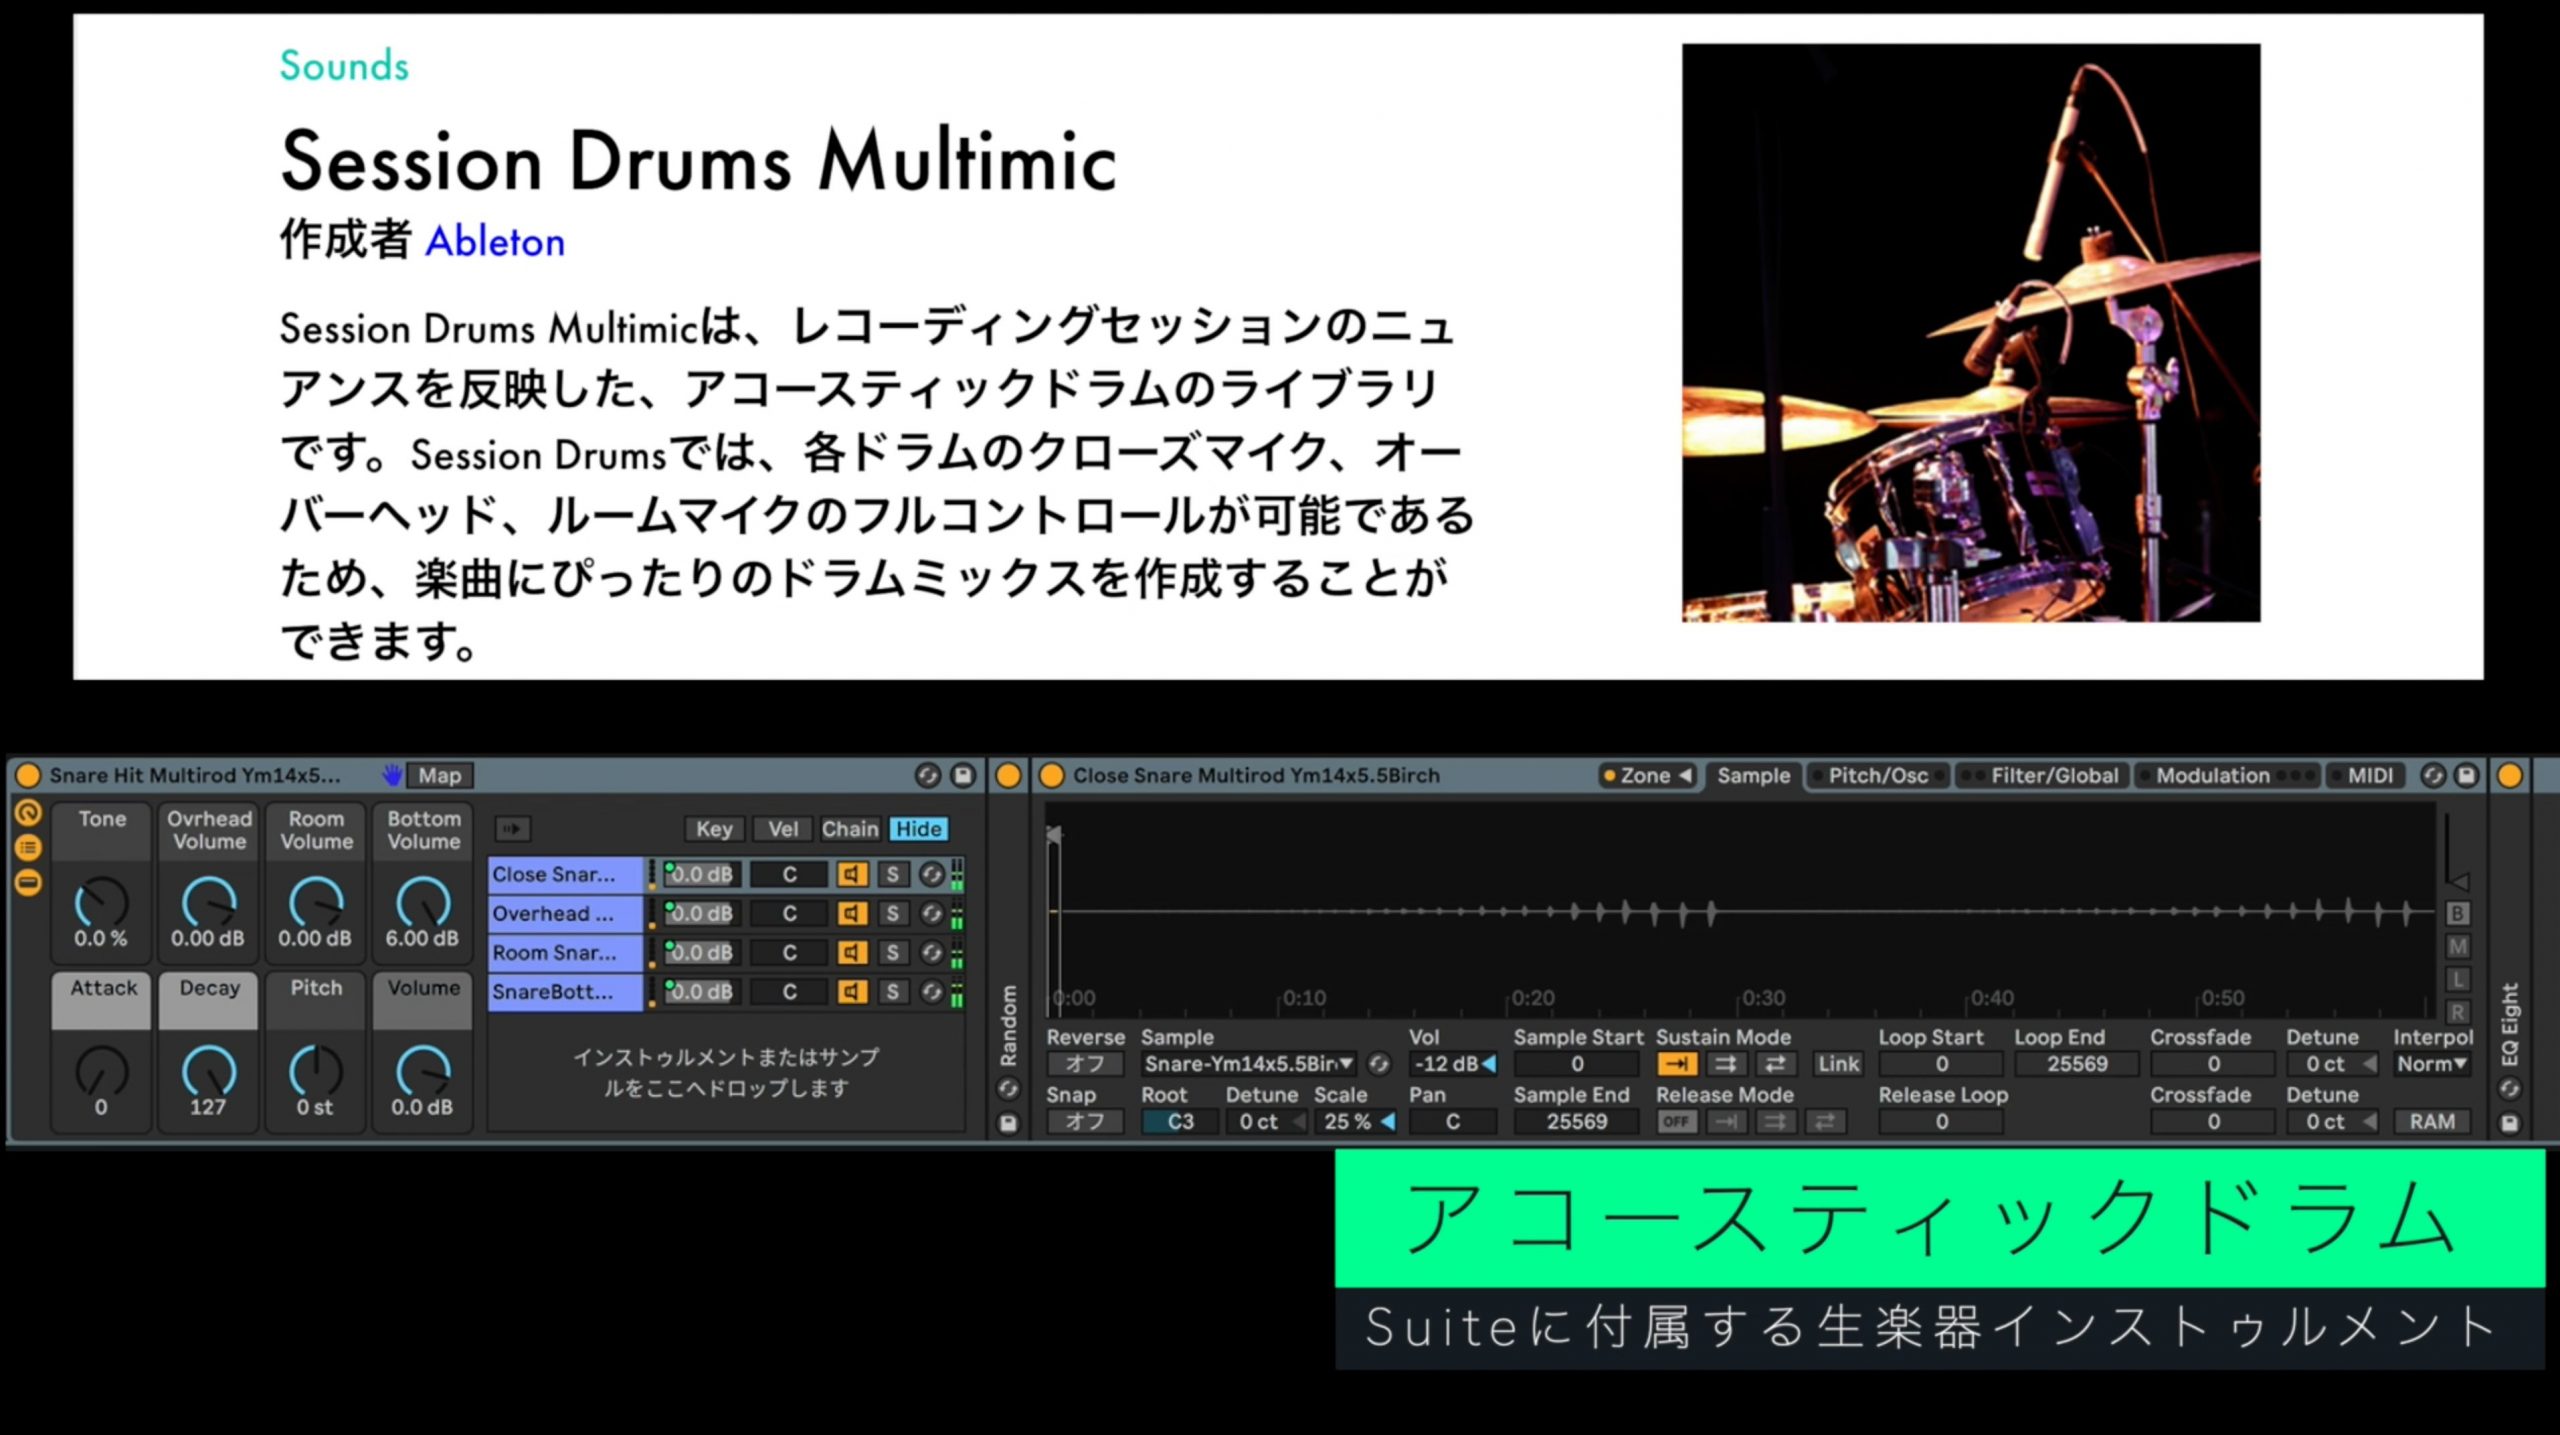
Task: Mute the Overhead chain speaker icon
Action: click(851, 914)
